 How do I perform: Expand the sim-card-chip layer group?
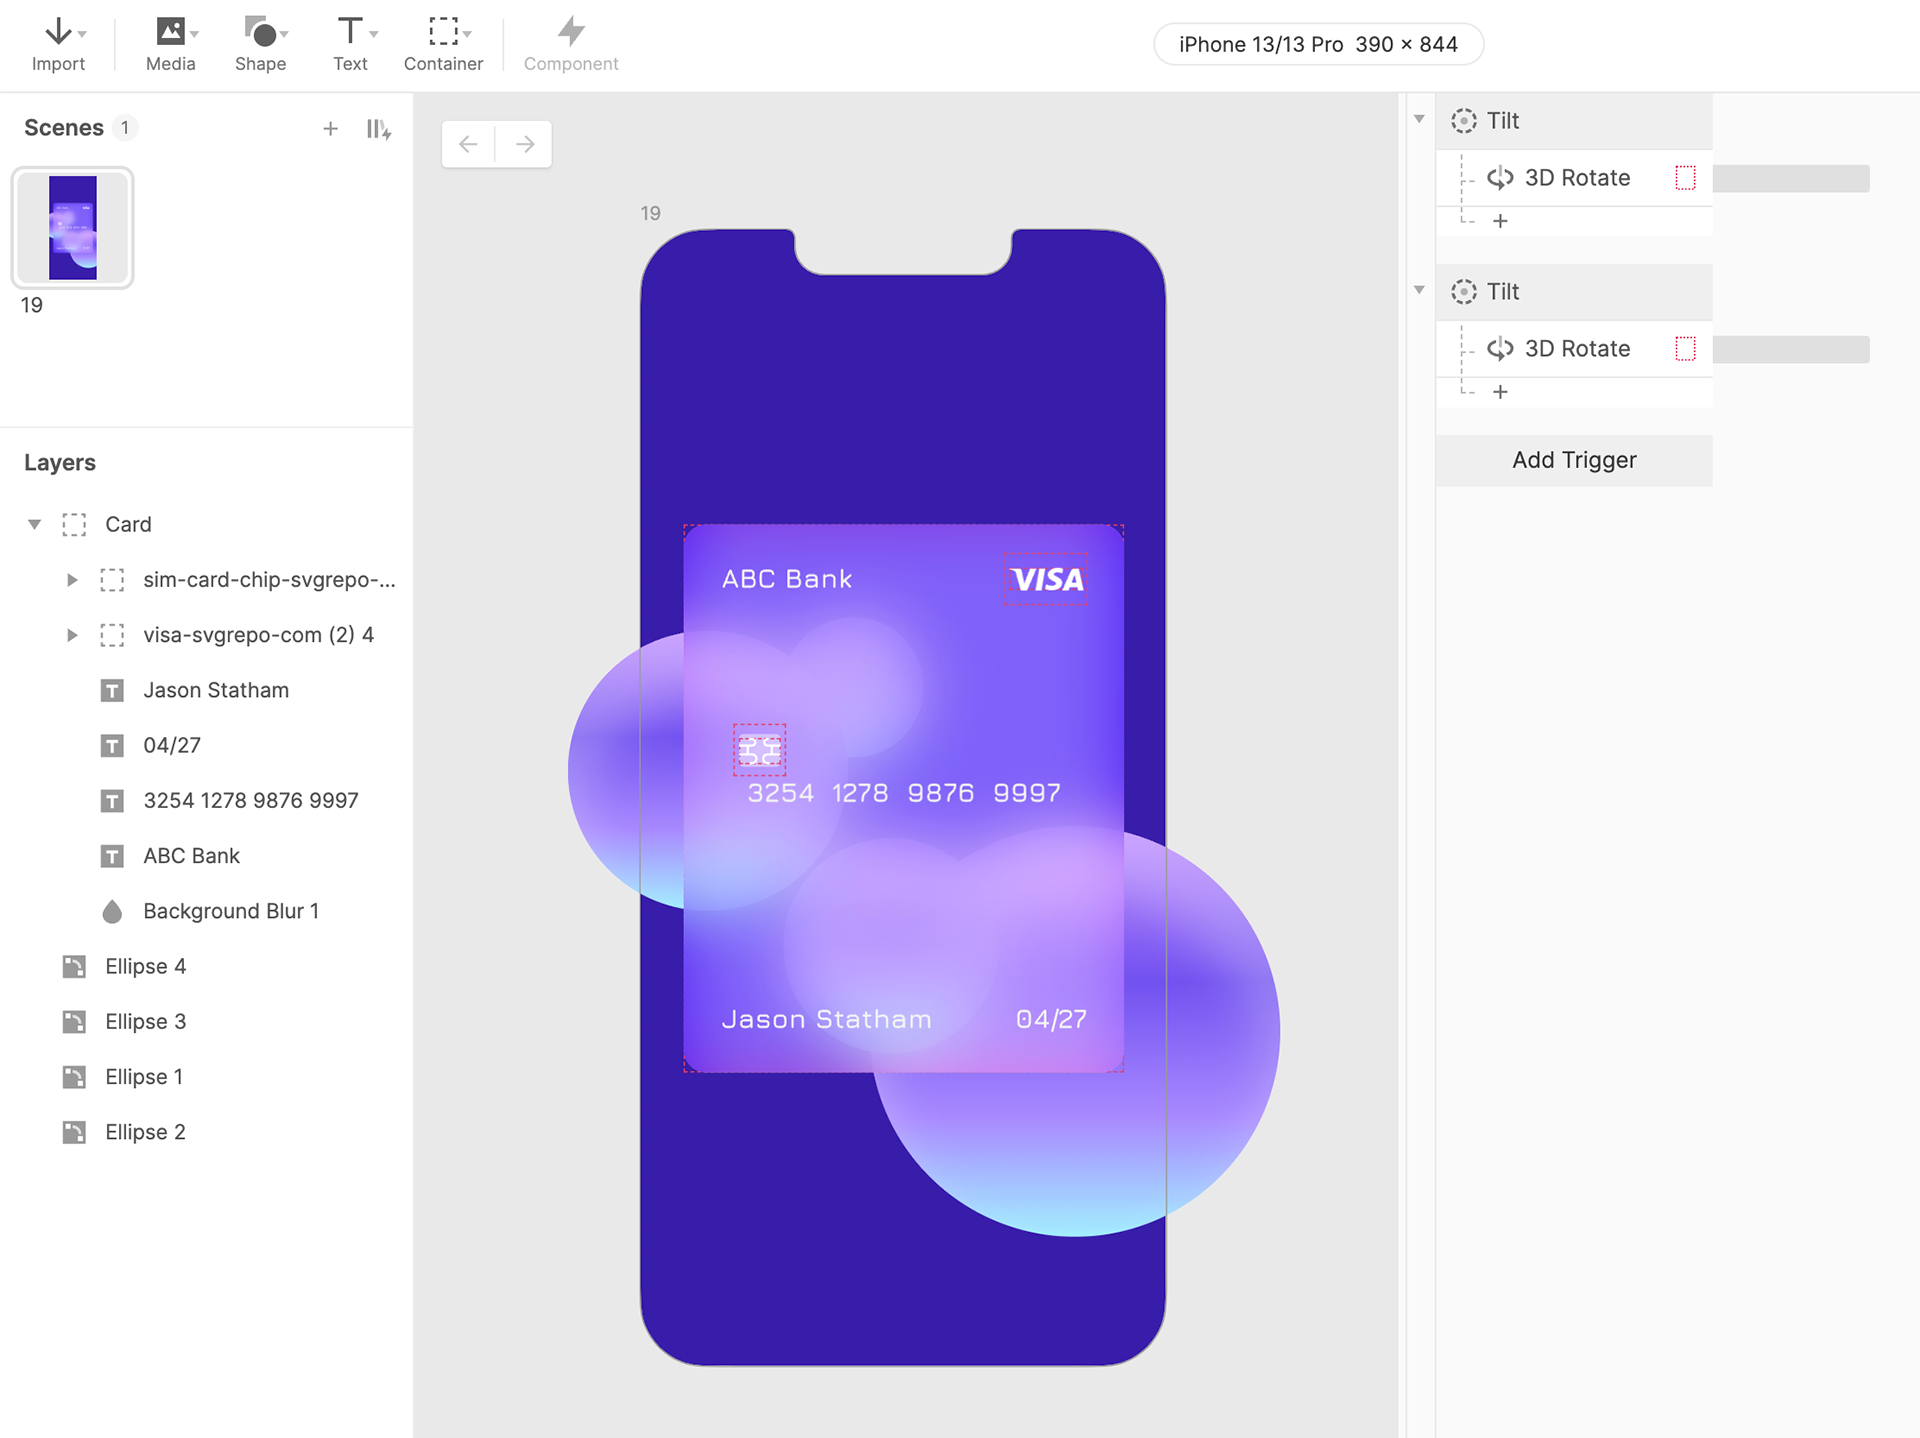(x=72, y=580)
